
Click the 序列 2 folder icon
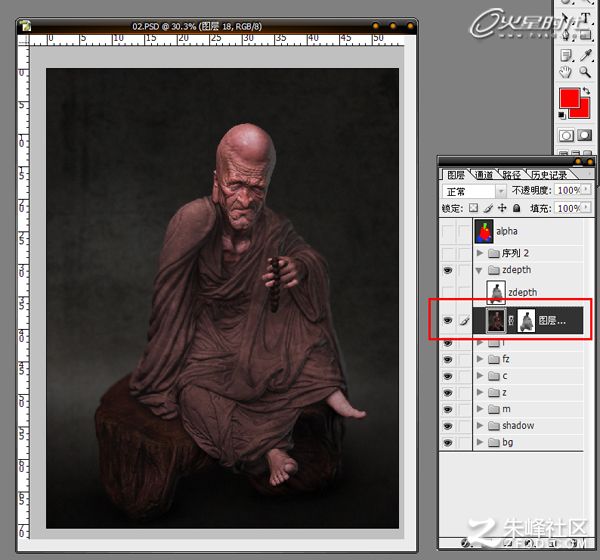(x=494, y=253)
